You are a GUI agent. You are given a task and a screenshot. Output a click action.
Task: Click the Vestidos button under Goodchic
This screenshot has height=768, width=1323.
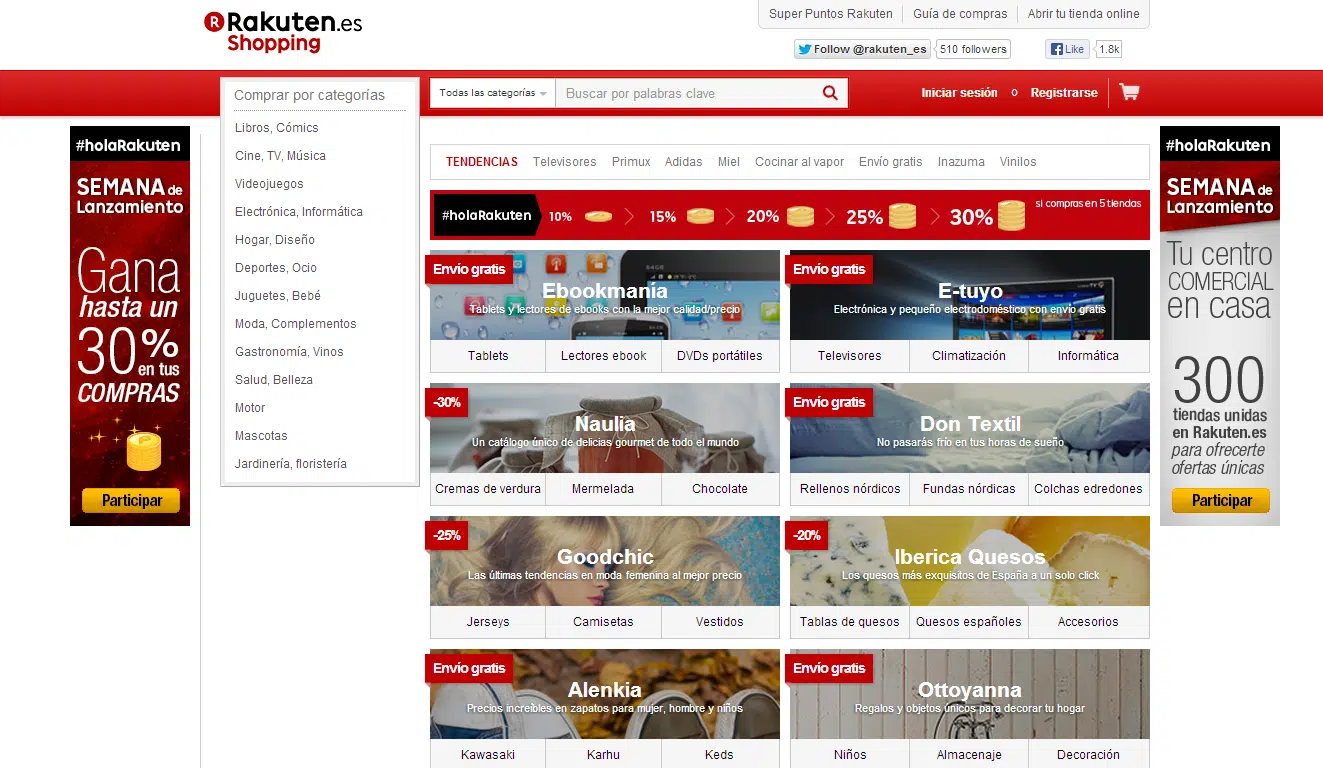(720, 622)
